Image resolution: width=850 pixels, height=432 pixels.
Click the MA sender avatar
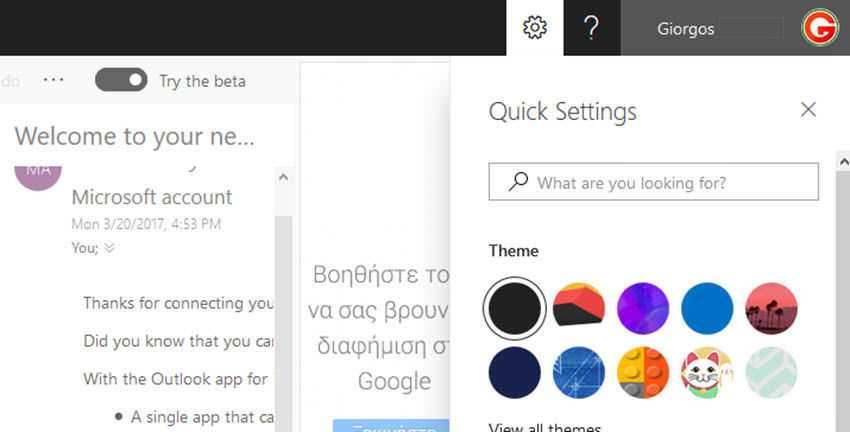(x=38, y=170)
